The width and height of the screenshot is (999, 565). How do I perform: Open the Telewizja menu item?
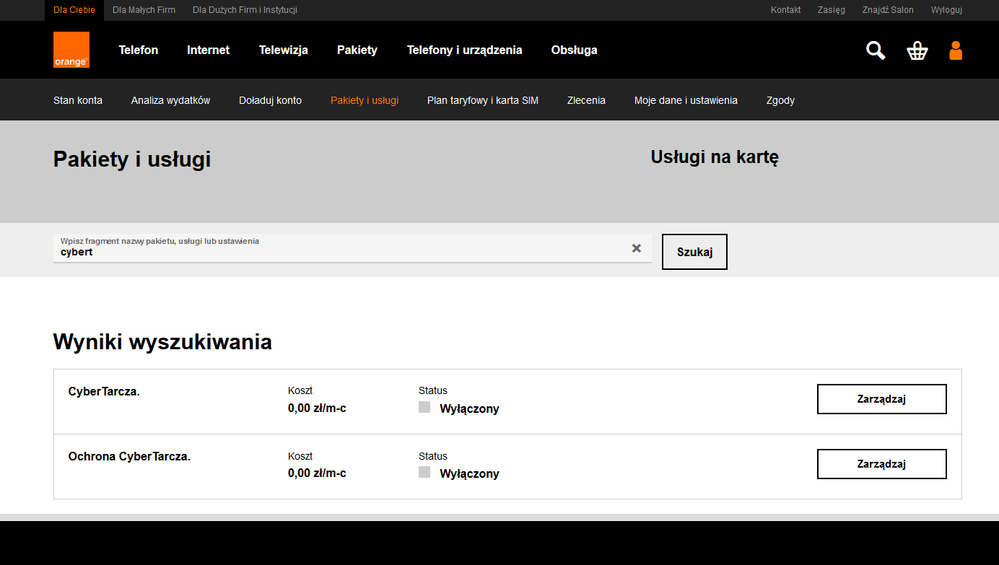click(x=283, y=50)
